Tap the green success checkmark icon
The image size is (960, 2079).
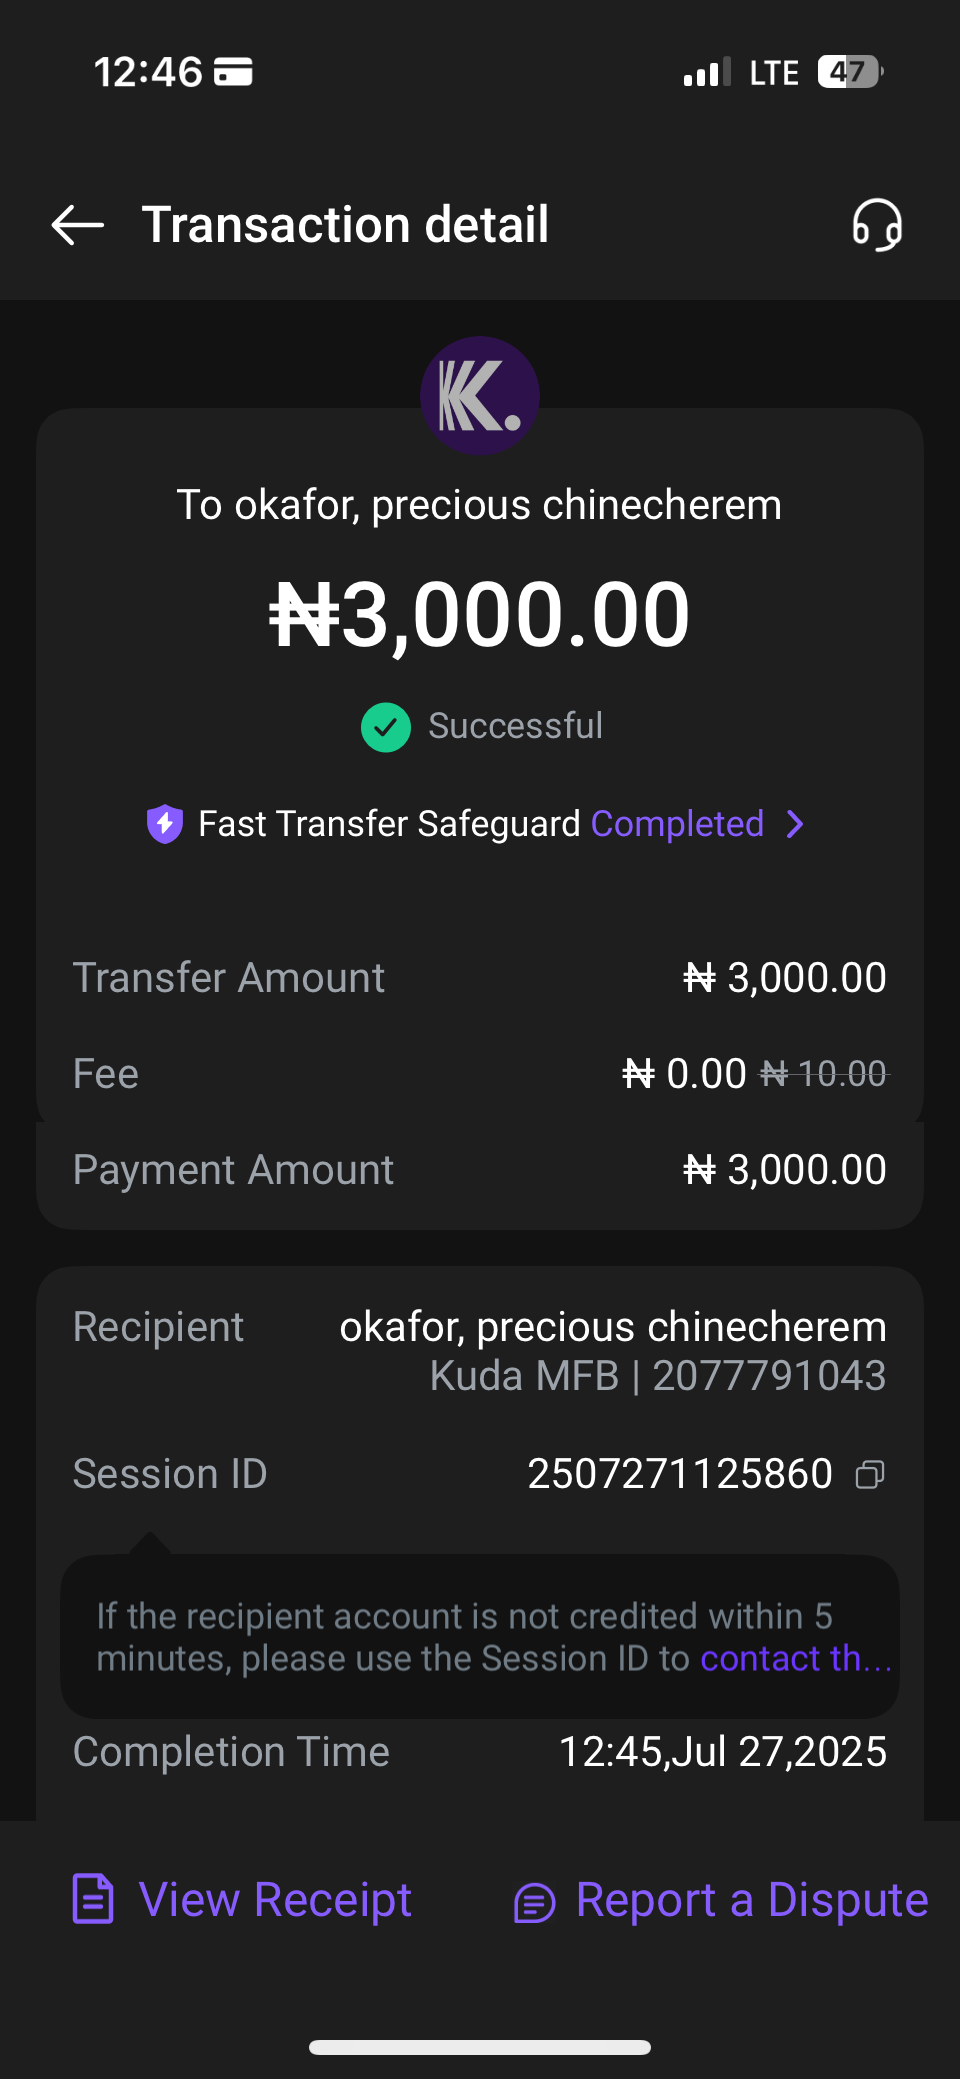[386, 727]
